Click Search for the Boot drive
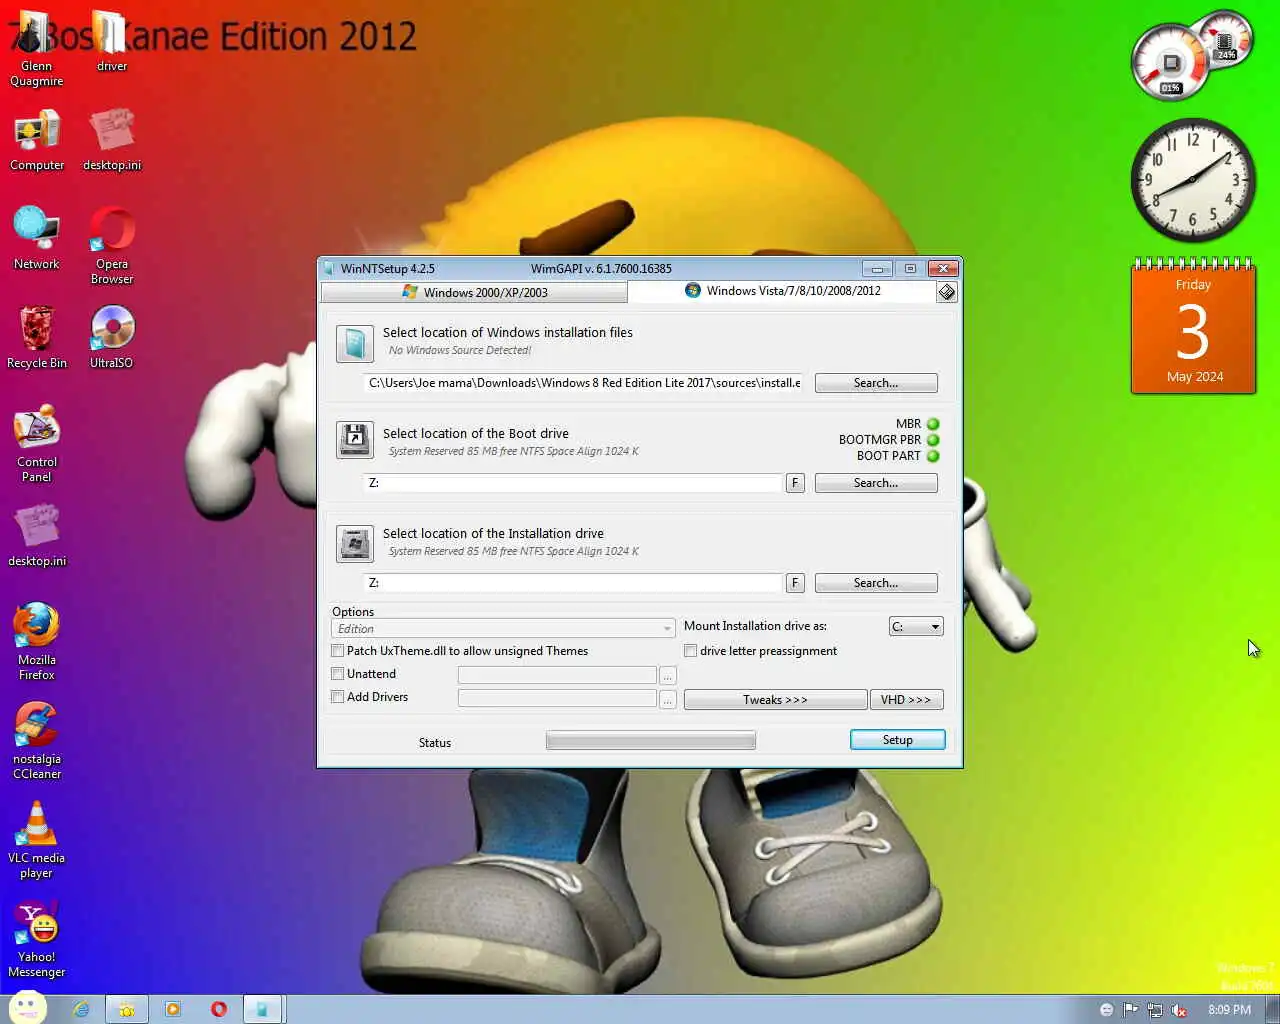1280x1024 pixels. 876,483
